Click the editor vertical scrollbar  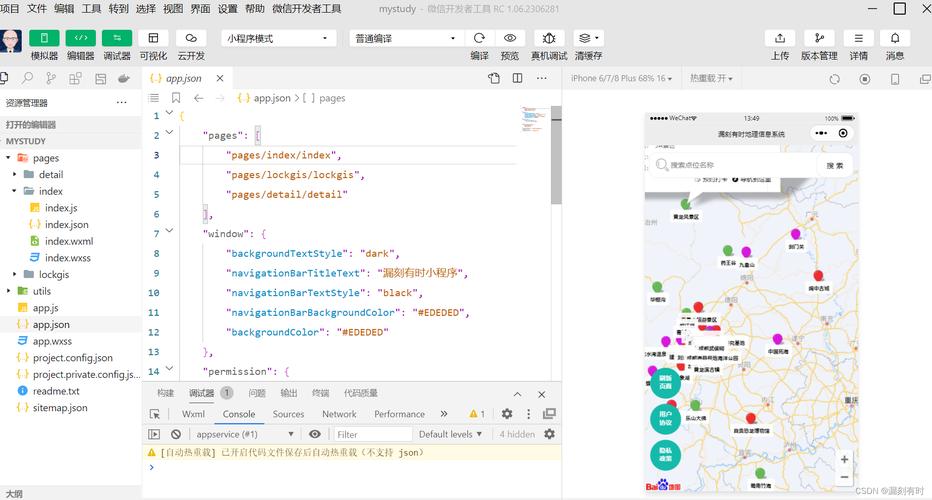tap(556, 155)
